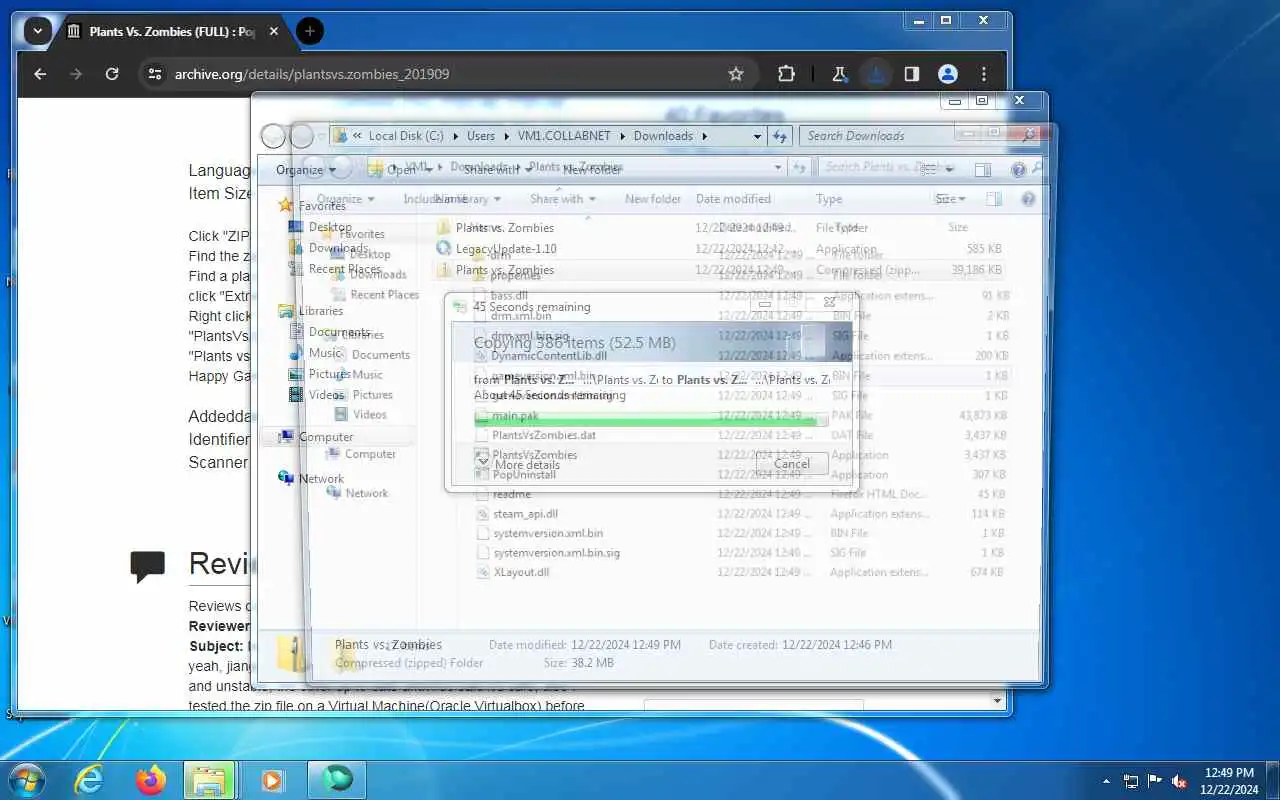Open the network tray icon

coord(1131,781)
